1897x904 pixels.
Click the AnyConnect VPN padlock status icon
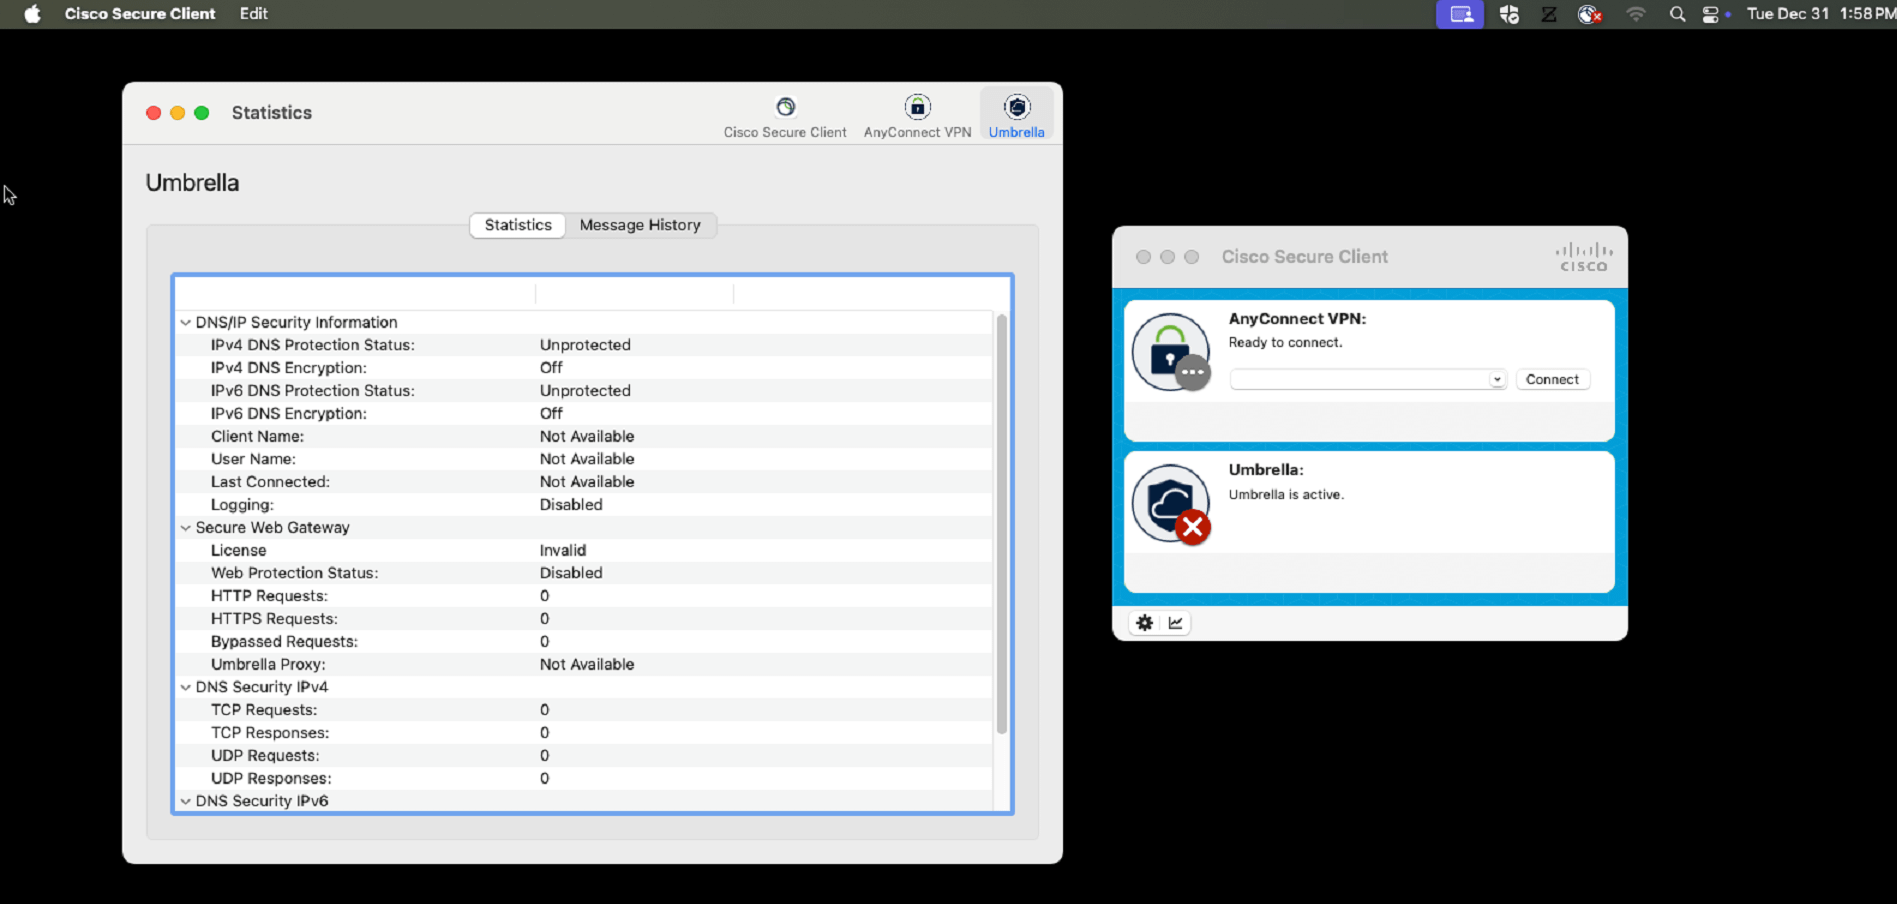coord(1171,352)
